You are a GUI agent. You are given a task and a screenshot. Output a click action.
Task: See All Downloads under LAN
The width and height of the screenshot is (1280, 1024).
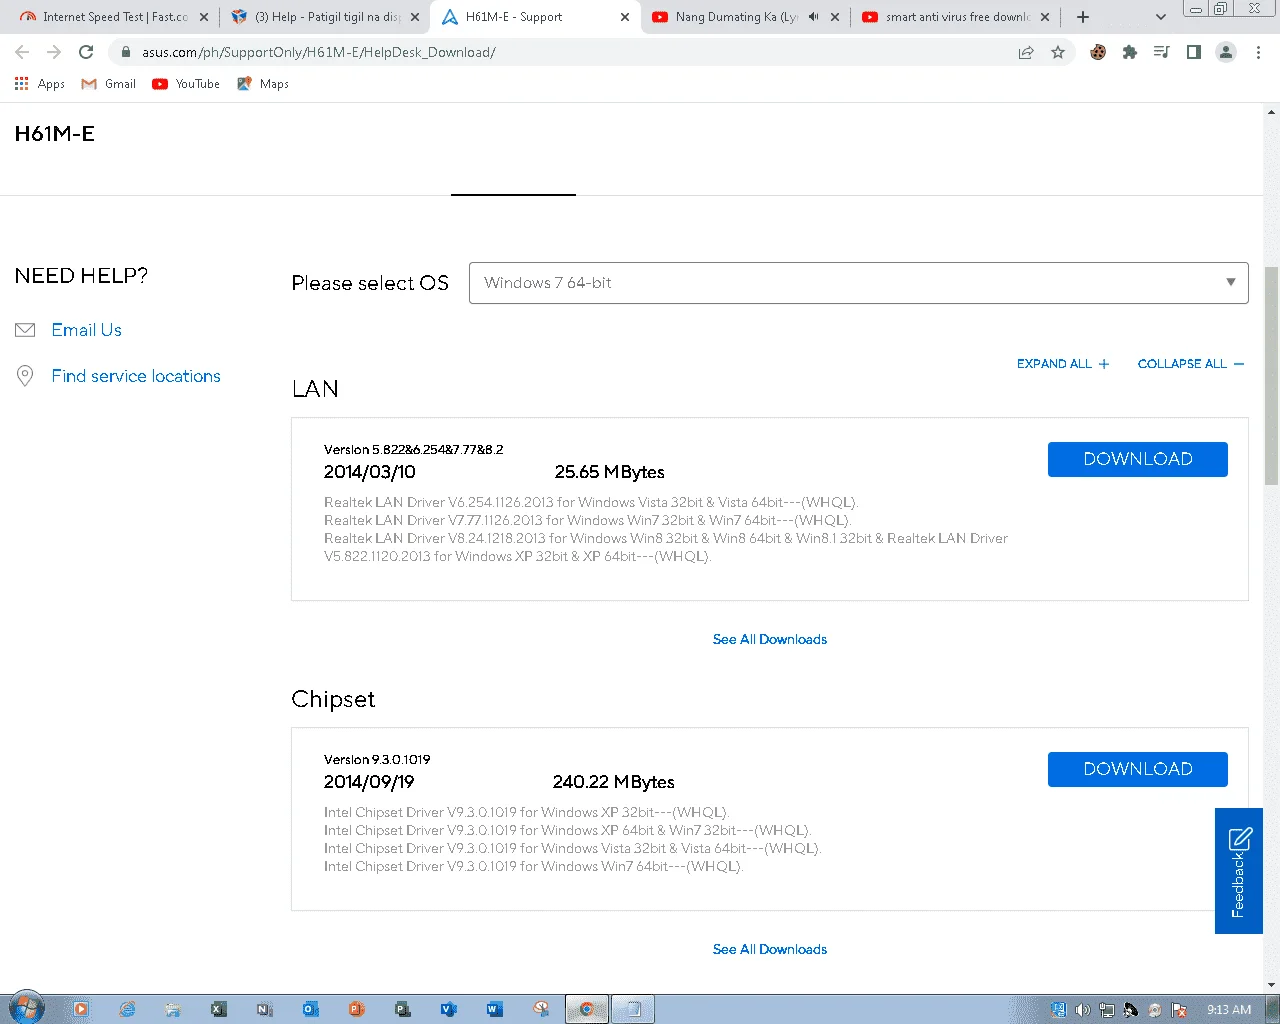(770, 639)
